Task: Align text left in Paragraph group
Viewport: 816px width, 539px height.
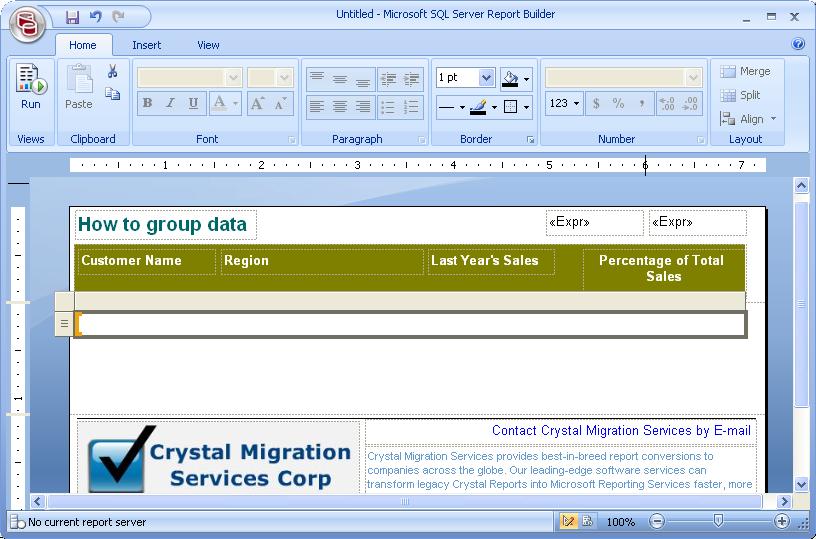Action: [317, 107]
